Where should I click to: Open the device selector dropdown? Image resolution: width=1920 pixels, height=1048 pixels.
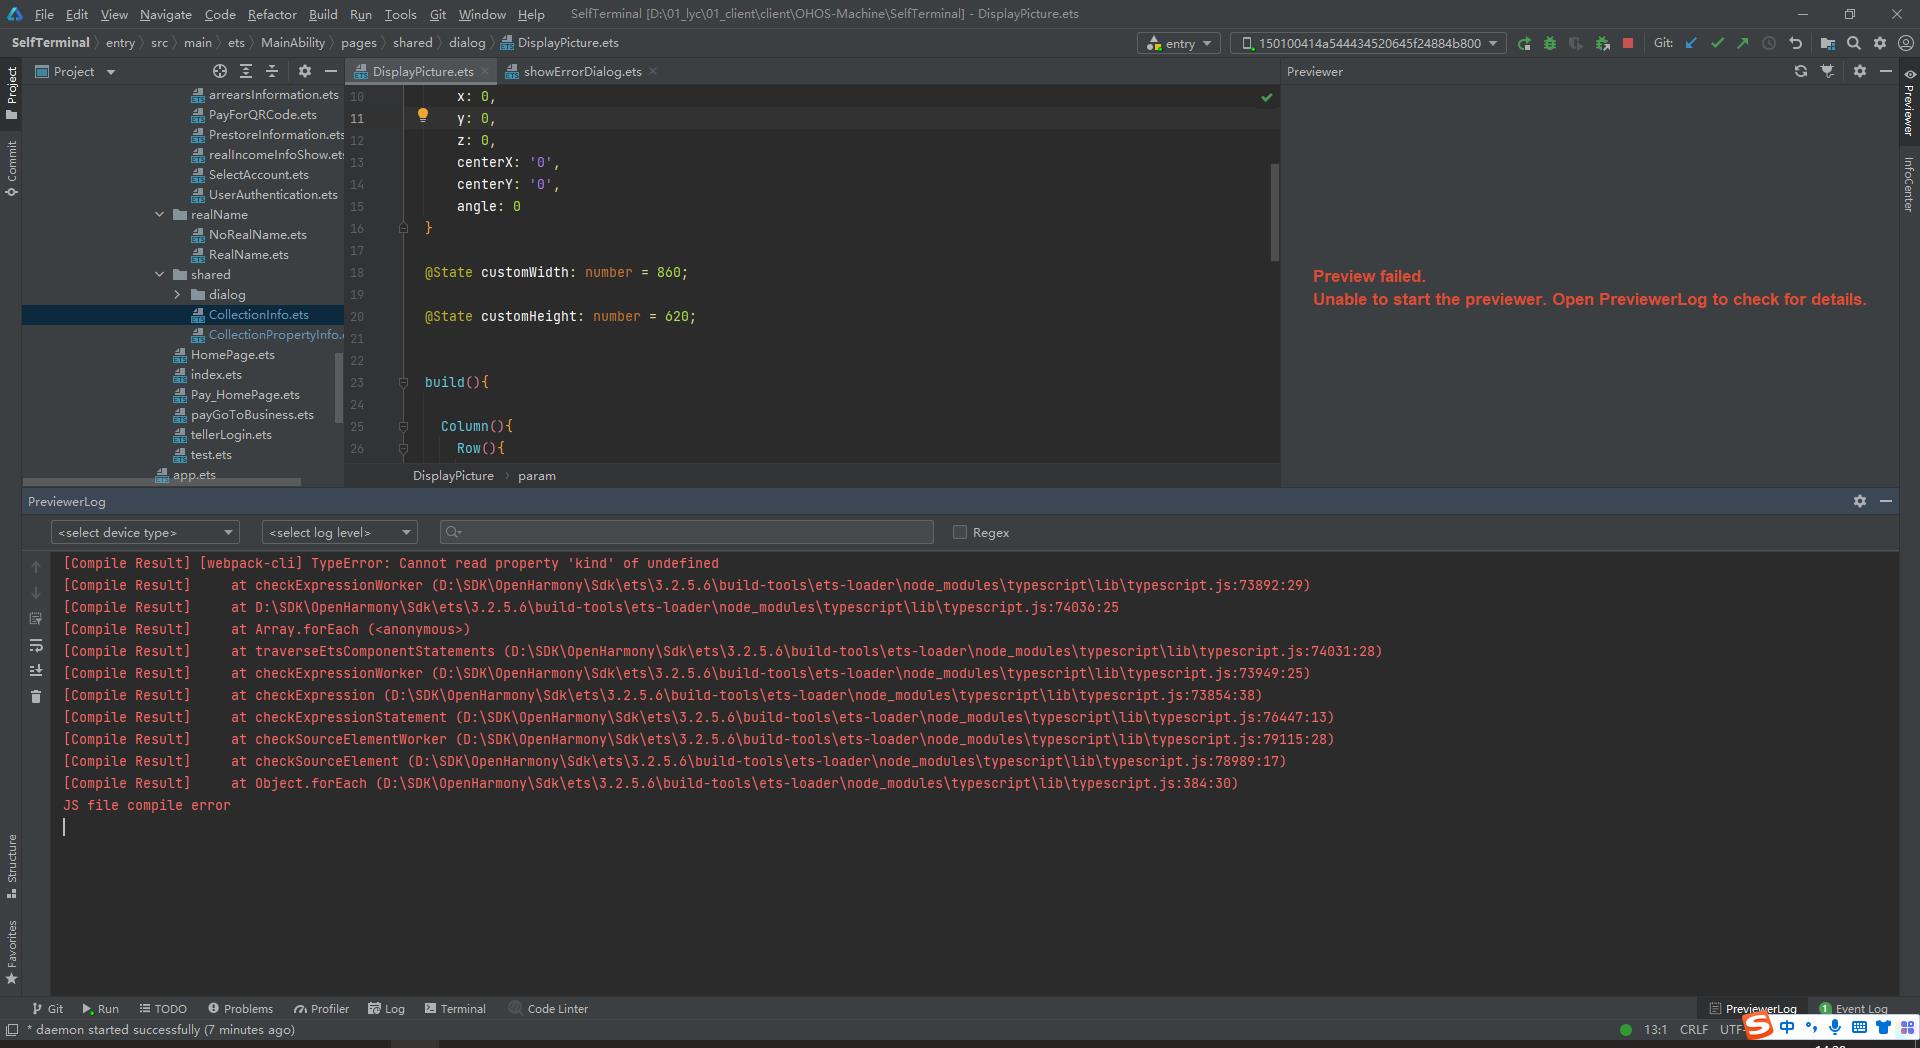pos(1369,43)
